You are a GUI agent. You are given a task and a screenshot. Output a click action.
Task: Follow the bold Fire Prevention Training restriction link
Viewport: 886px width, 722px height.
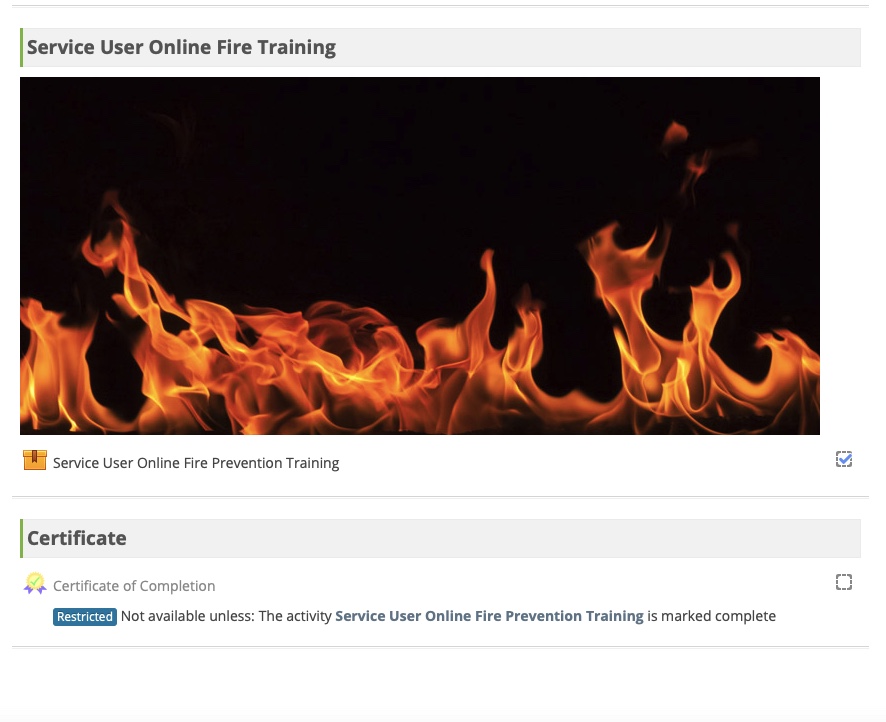[489, 616]
